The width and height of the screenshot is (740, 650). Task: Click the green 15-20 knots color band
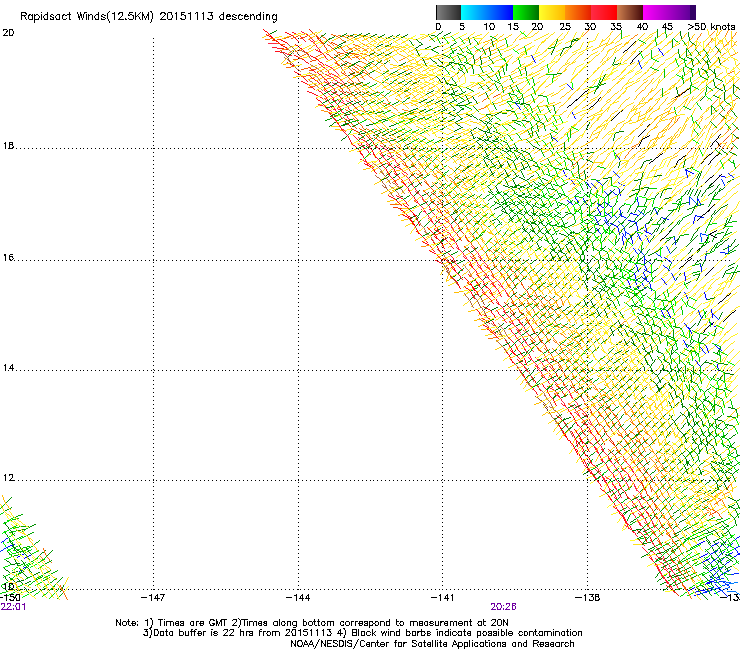pyautogui.click(x=526, y=12)
